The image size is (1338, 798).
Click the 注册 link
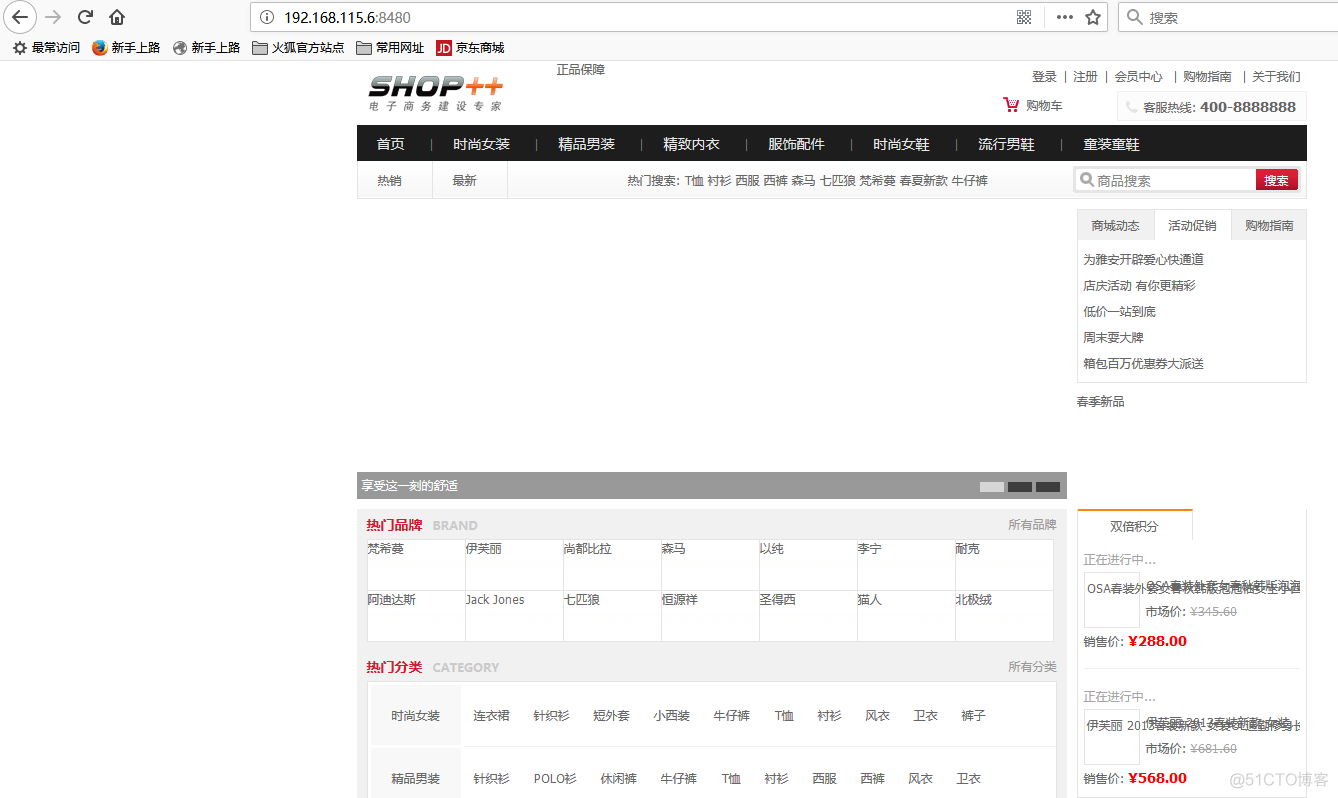(x=1085, y=76)
